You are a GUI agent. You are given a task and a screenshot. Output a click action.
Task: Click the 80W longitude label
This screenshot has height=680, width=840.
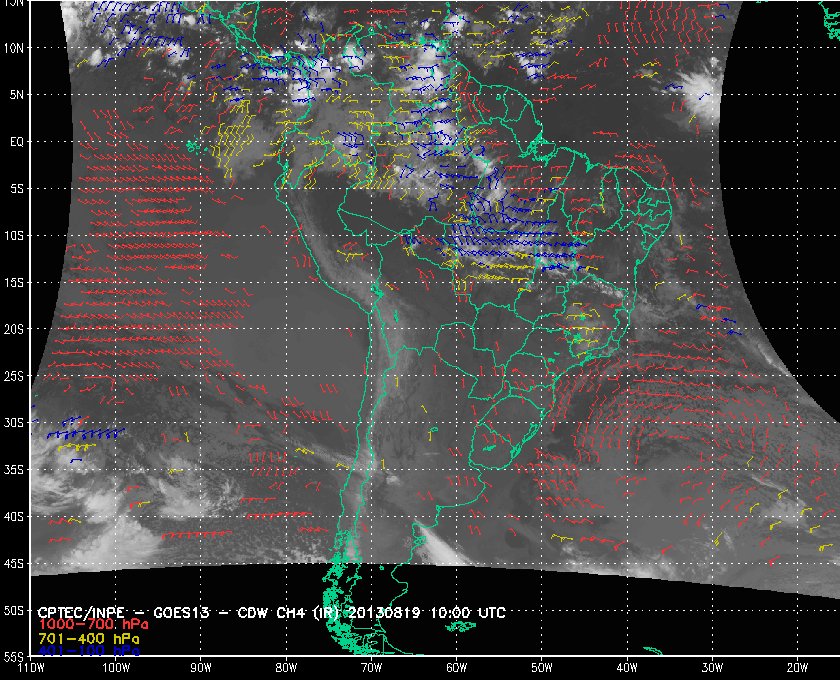[x=286, y=668]
